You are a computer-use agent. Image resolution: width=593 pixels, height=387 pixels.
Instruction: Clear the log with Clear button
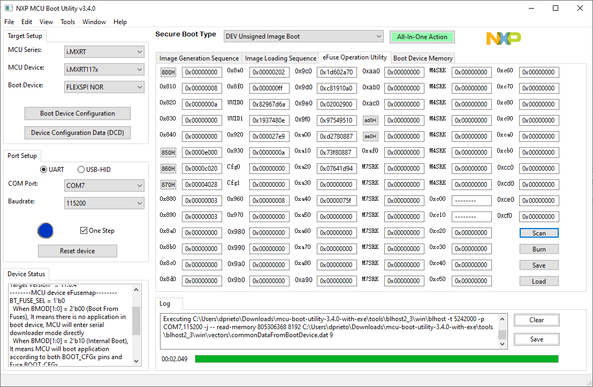tap(536, 320)
